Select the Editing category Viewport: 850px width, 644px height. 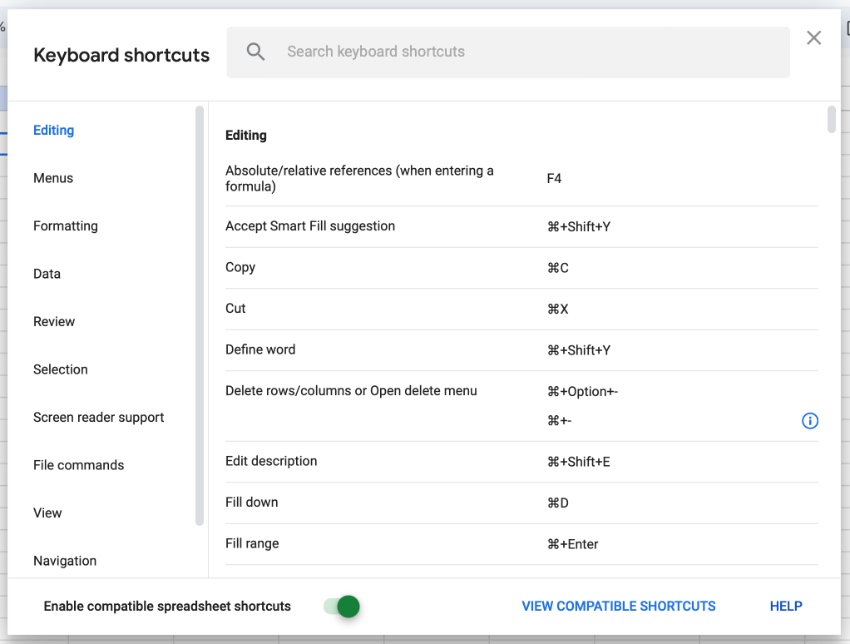coord(53,130)
